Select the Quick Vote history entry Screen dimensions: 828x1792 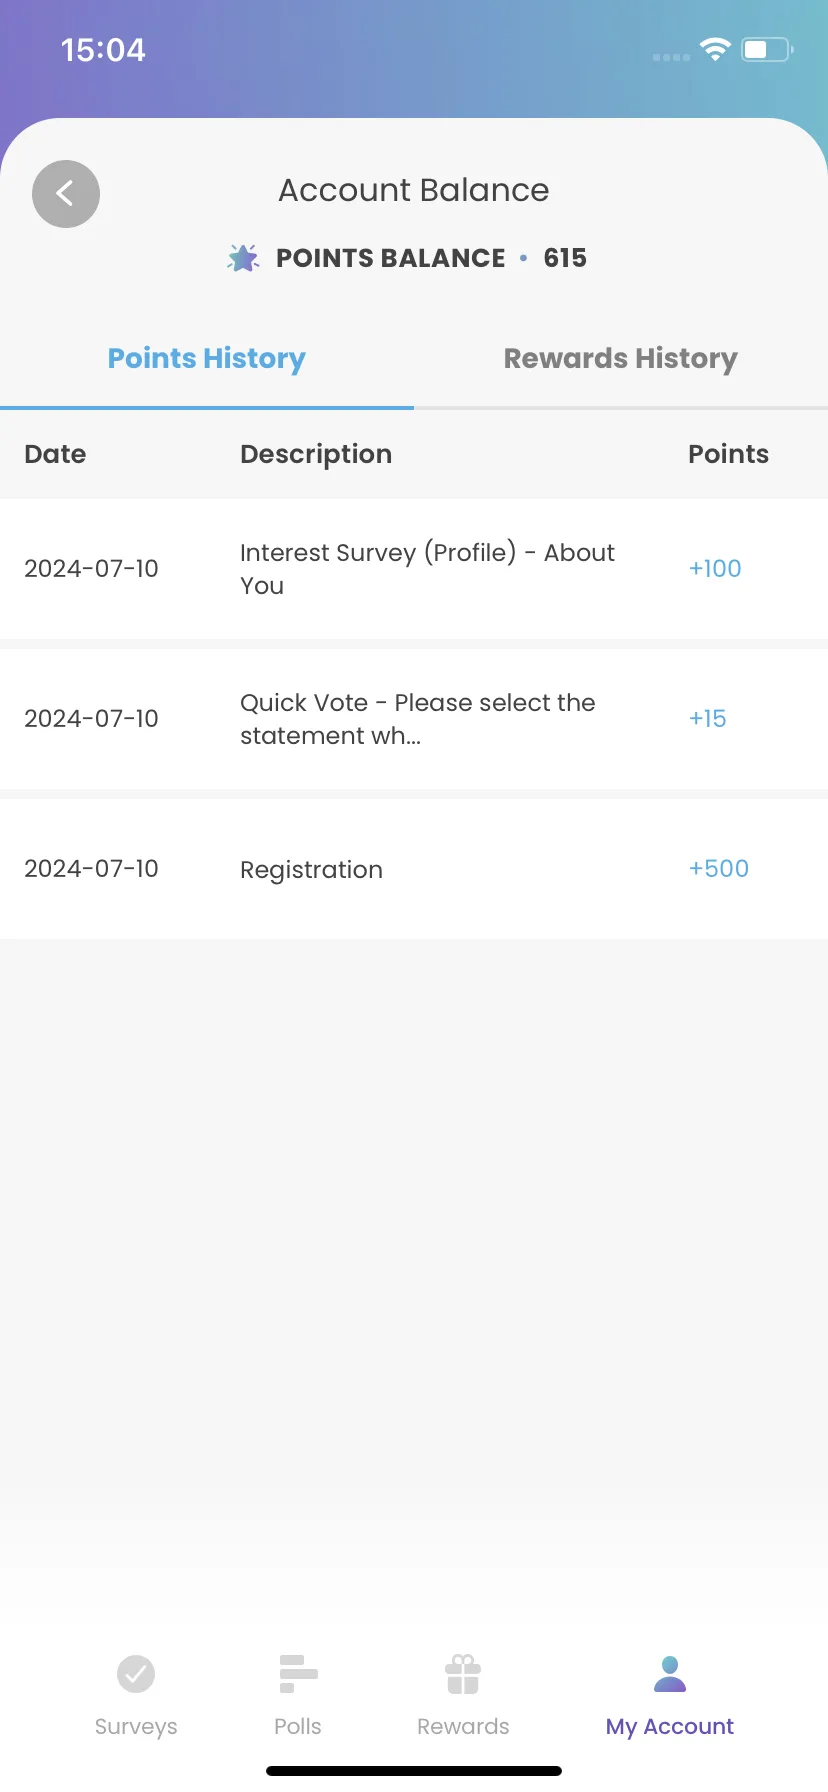(x=414, y=719)
